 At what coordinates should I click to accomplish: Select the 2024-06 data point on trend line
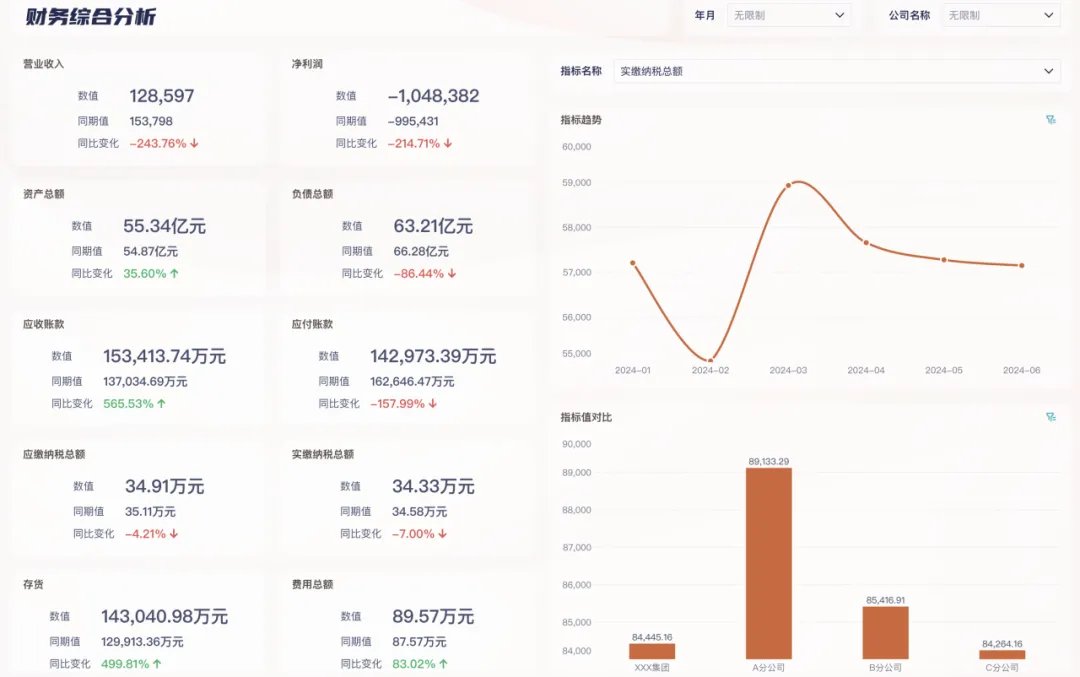[1021, 265]
